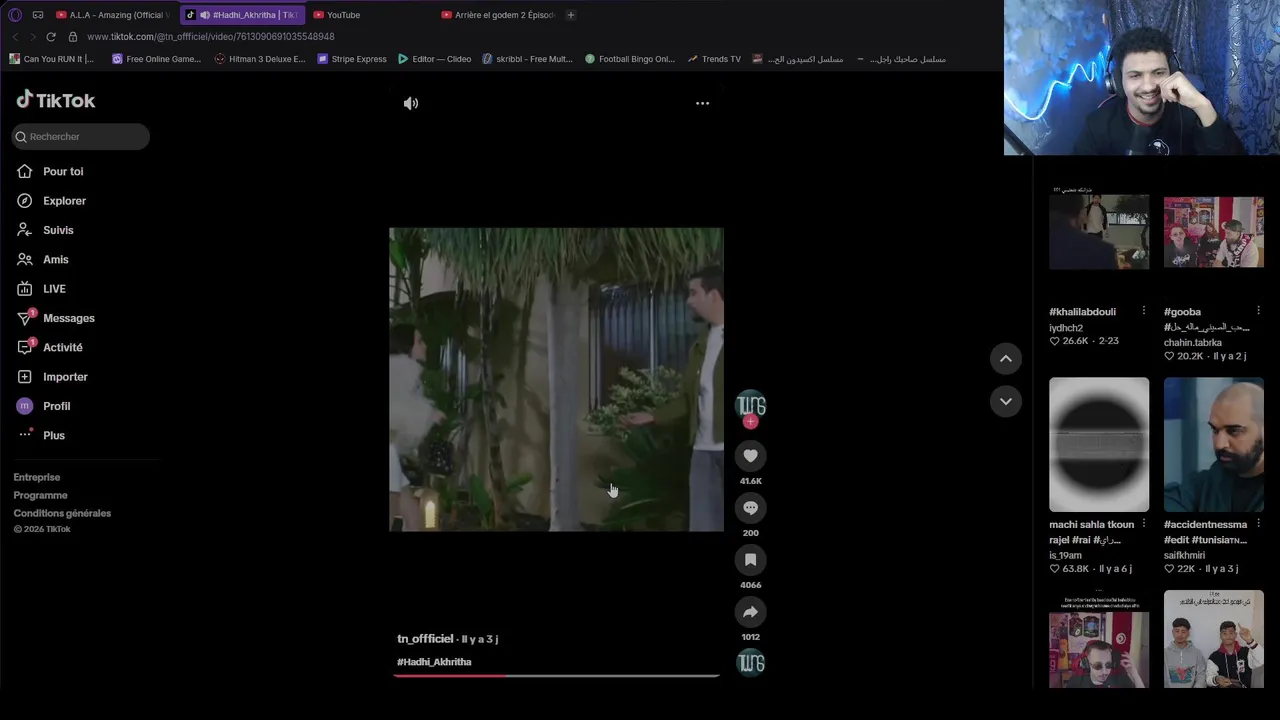Open options for machi sahla tkoun video

(x=1144, y=524)
